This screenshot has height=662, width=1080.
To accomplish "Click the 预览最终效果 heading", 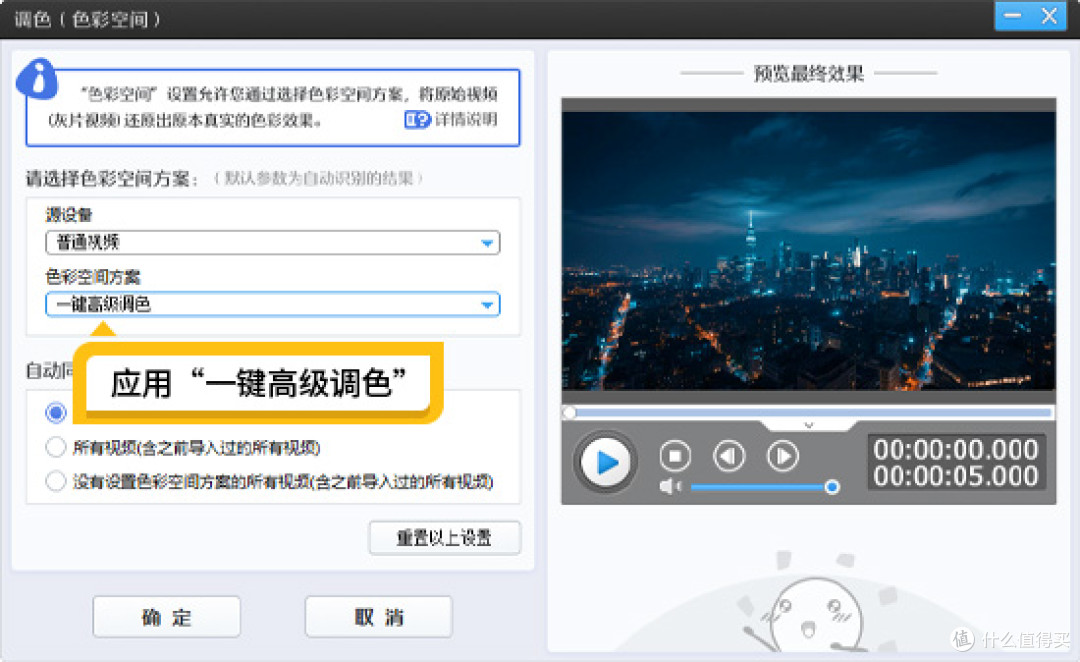I will click(809, 74).
